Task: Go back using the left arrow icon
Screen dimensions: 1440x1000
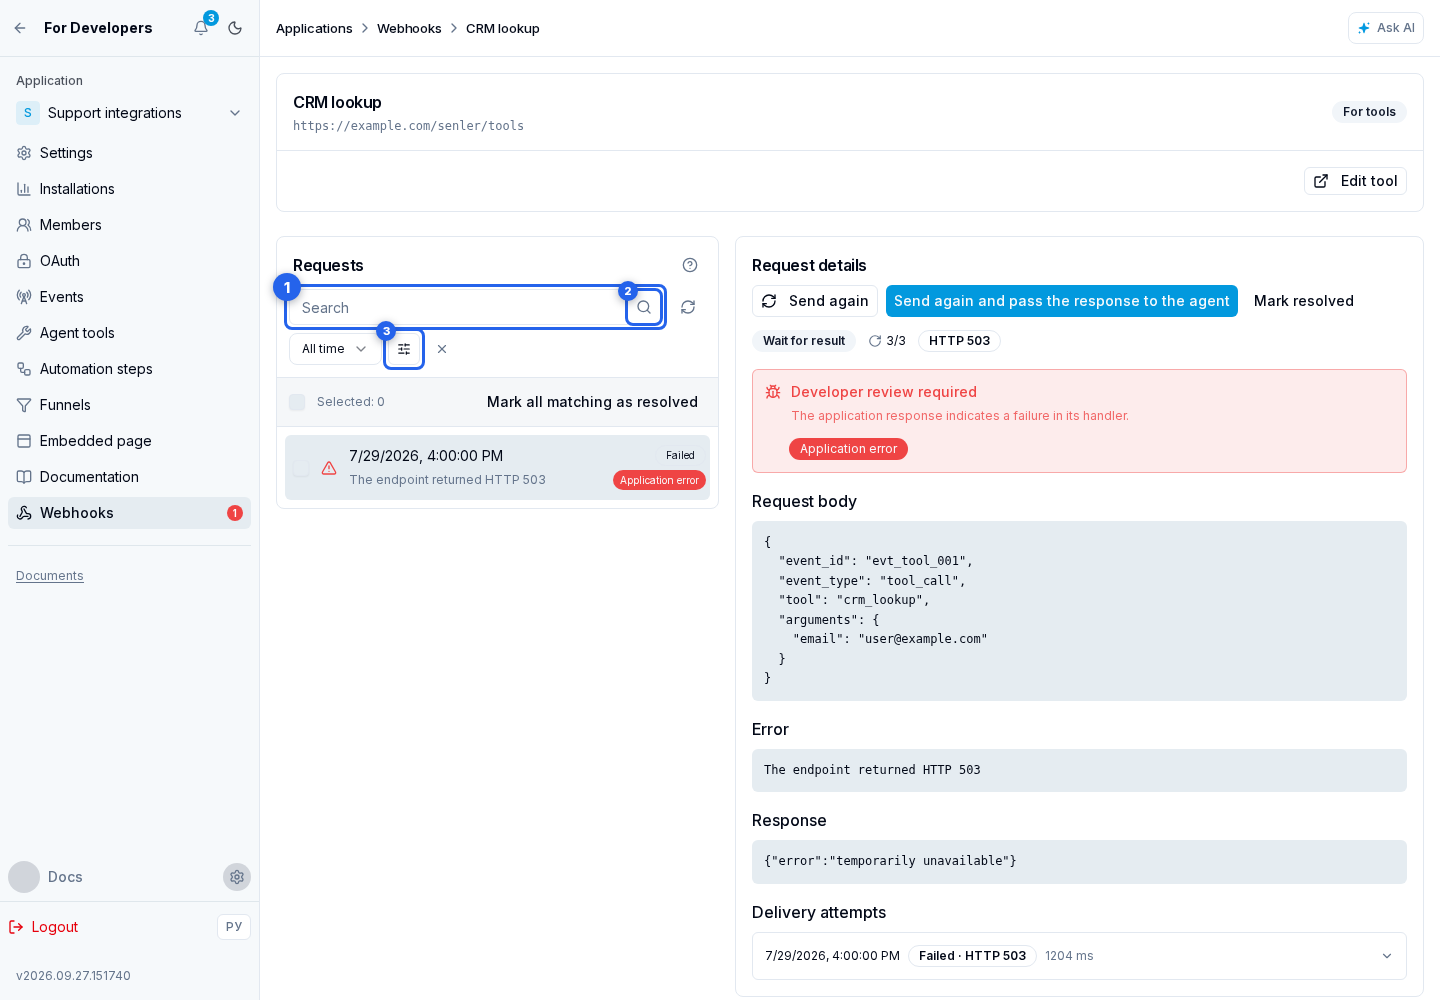Action: tap(20, 28)
